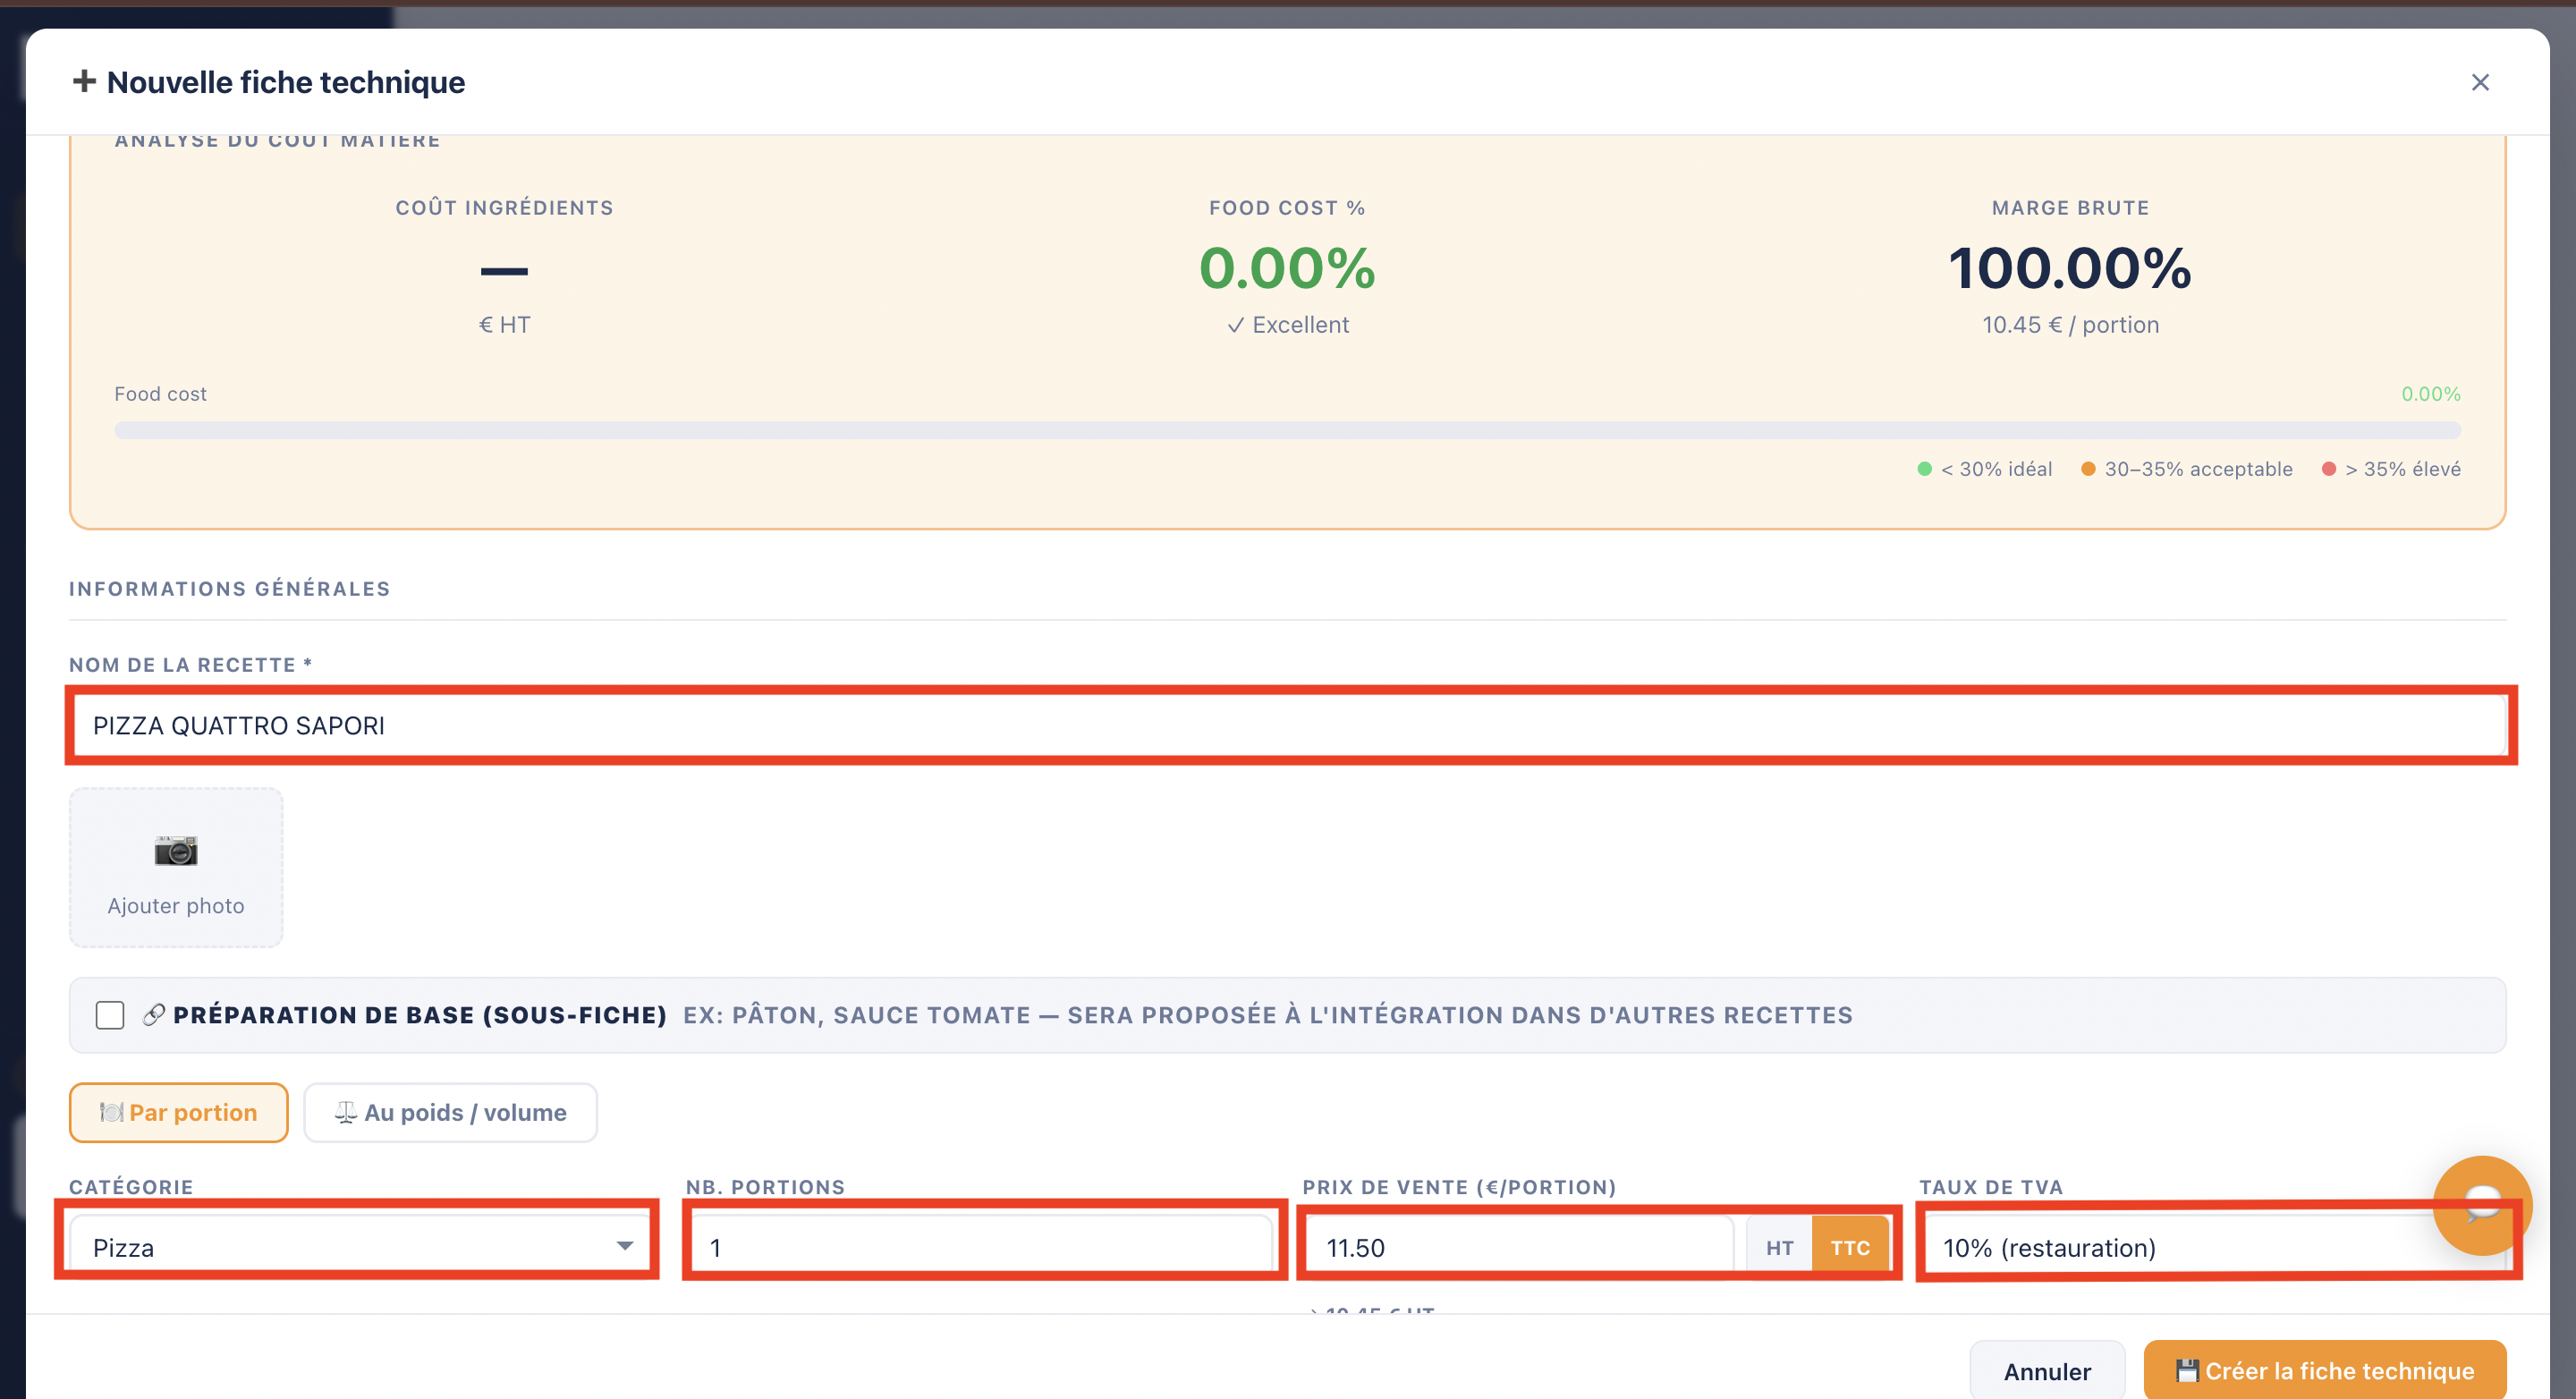Switch price mode to TTC

(1850, 1247)
